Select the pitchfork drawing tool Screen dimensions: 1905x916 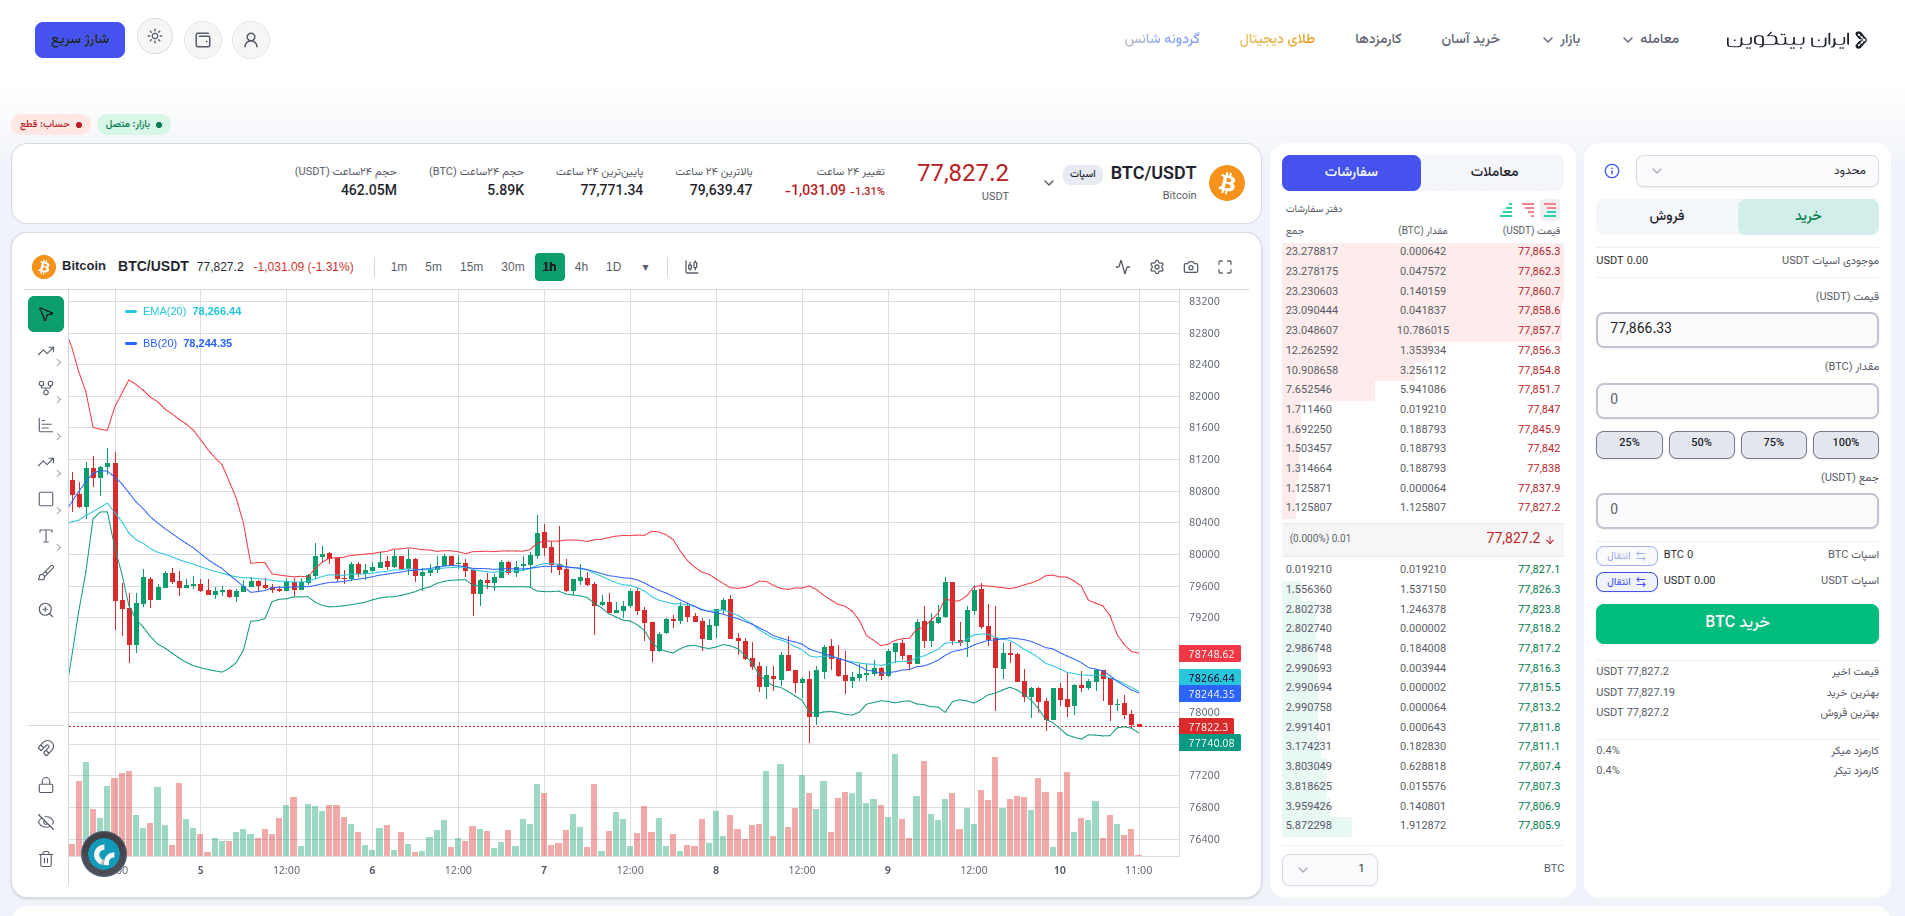(x=46, y=388)
